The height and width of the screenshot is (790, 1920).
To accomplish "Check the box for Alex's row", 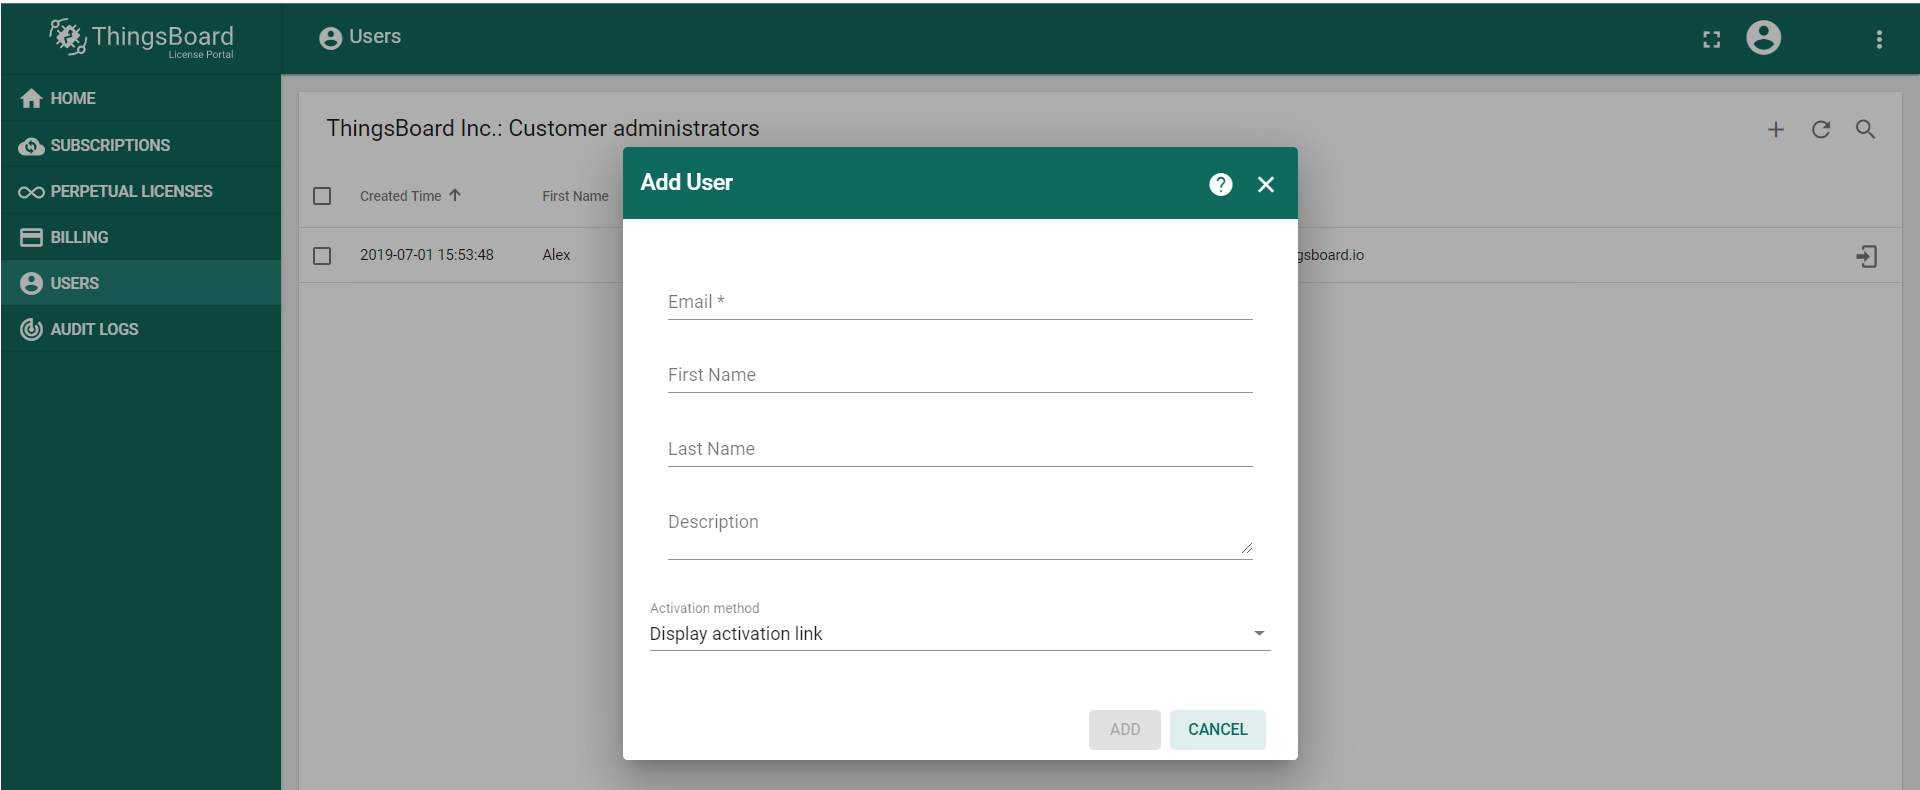I will point(322,256).
